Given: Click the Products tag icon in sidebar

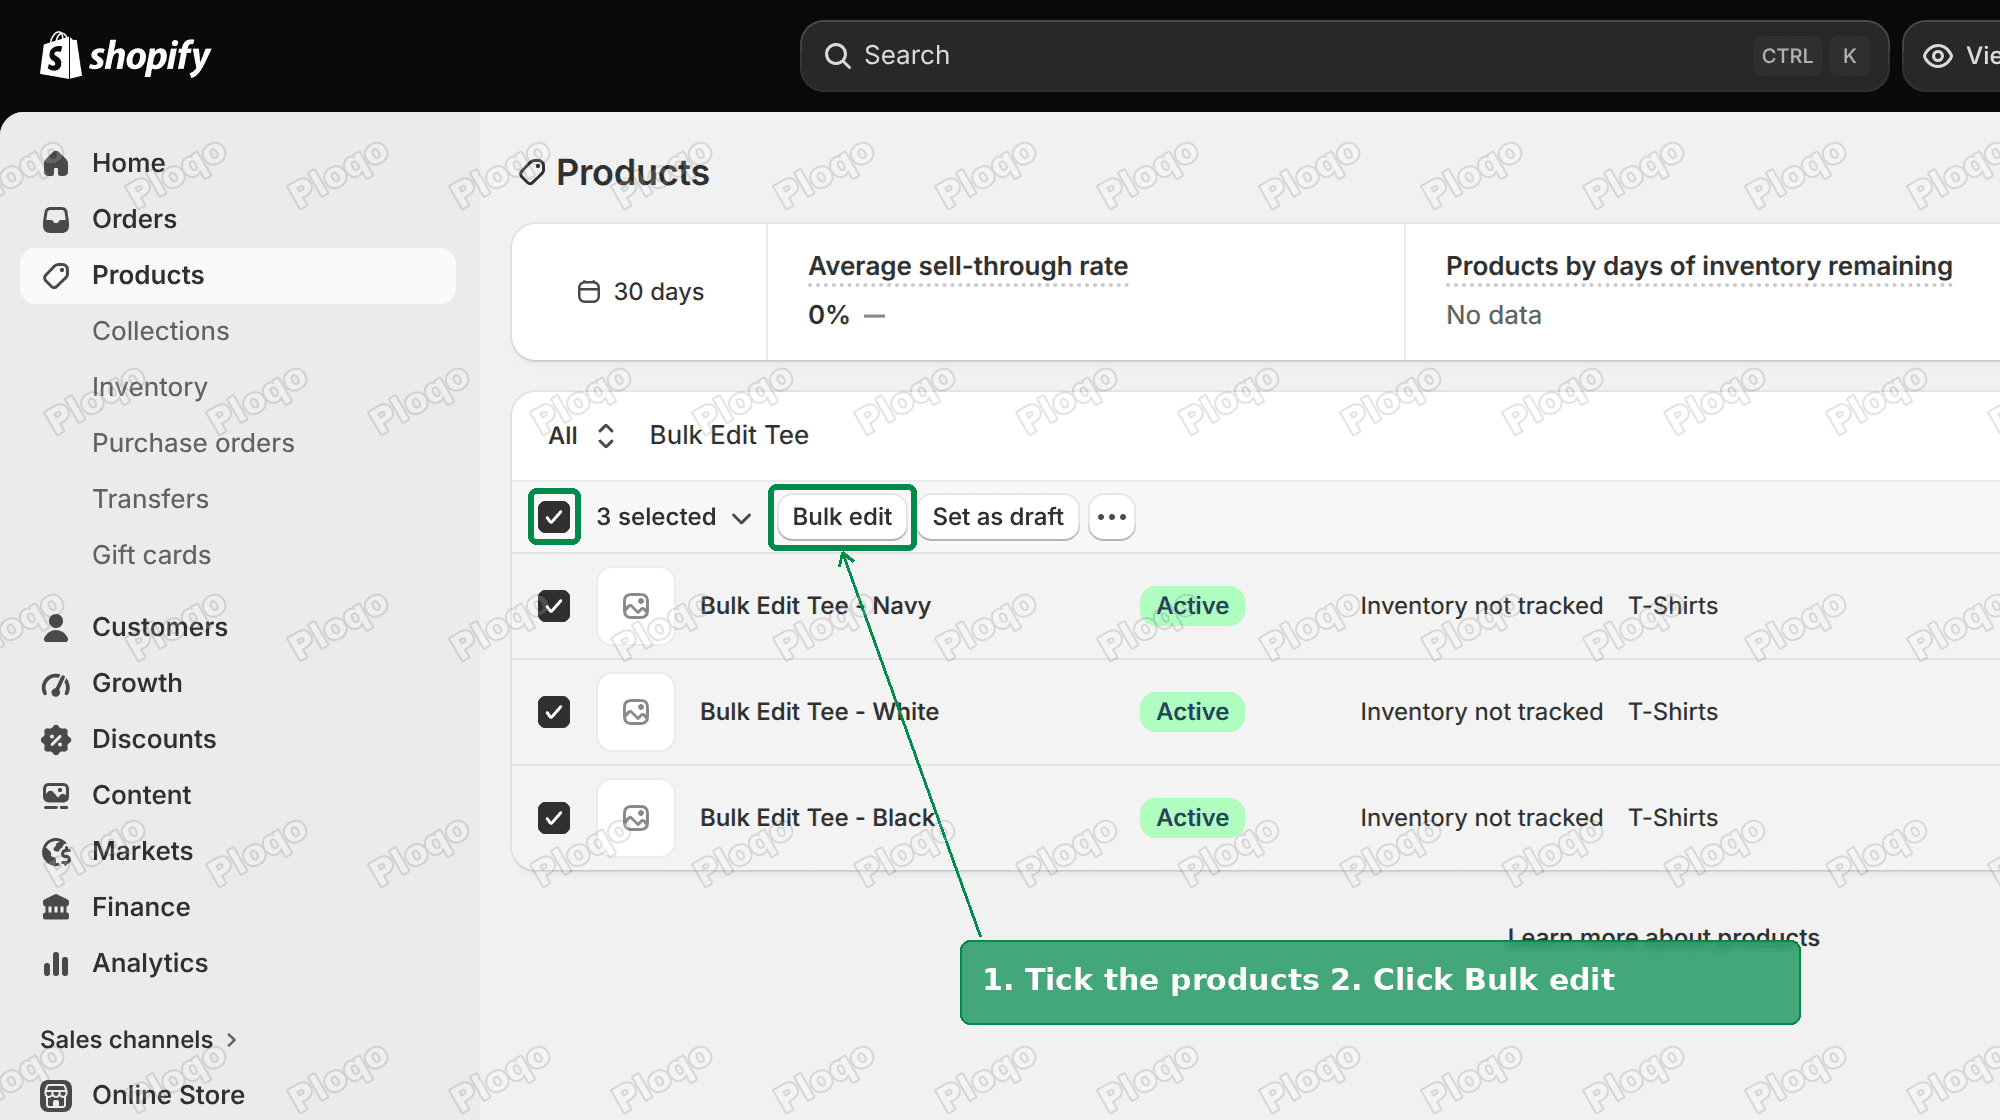Looking at the screenshot, I should click(56, 275).
